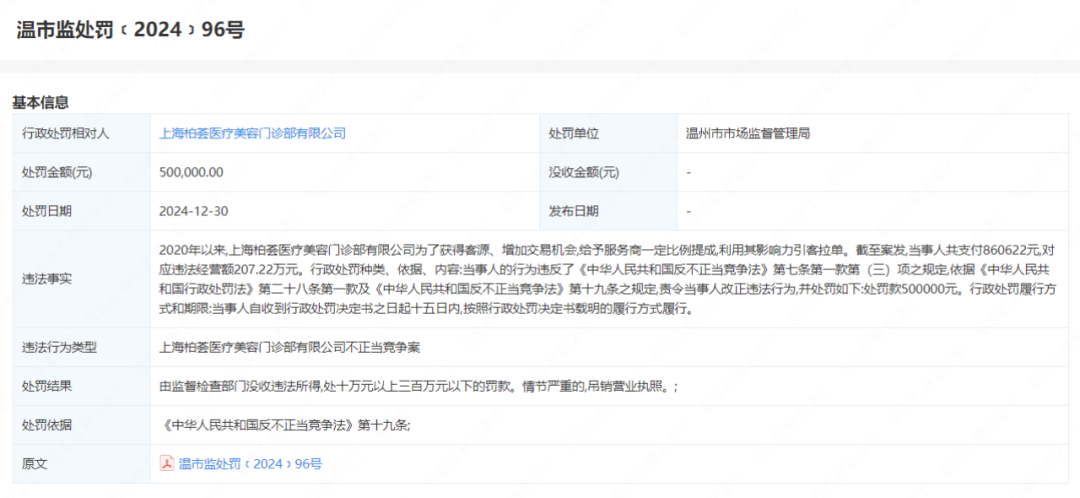The height and width of the screenshot is (498, 1080).
Task: Select the 《中华人民共和国反不正当竞争法》第十九条 basis text
Action: click(284, 425)
